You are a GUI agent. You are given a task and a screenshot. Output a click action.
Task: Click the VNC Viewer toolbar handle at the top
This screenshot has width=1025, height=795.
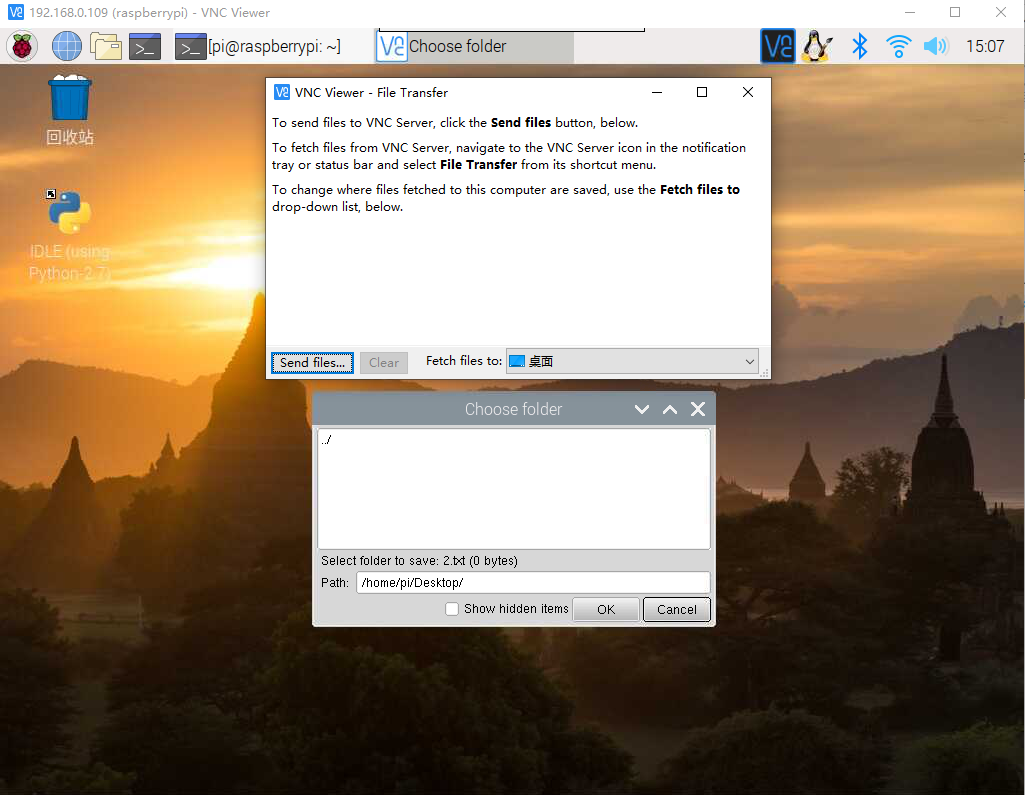(x=512, y=29)
